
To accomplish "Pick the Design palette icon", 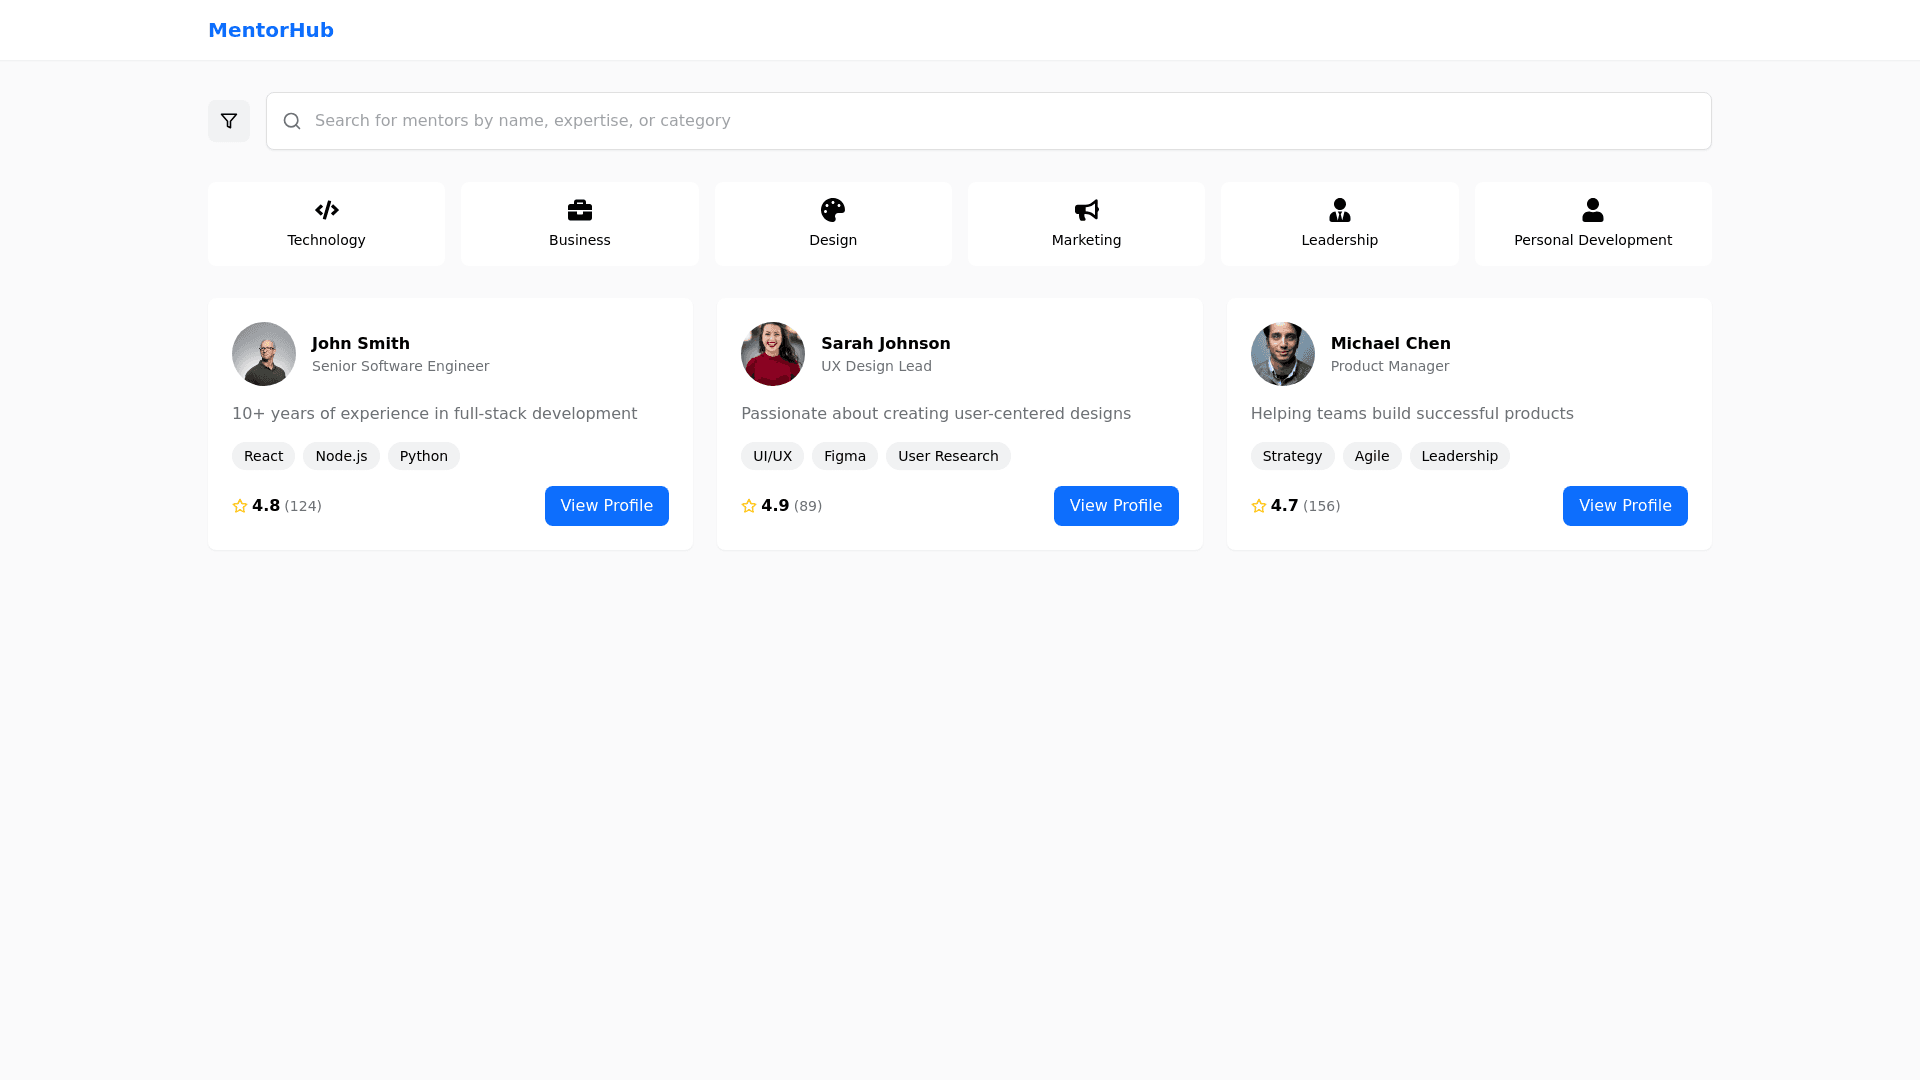I will tap(833, 210).
